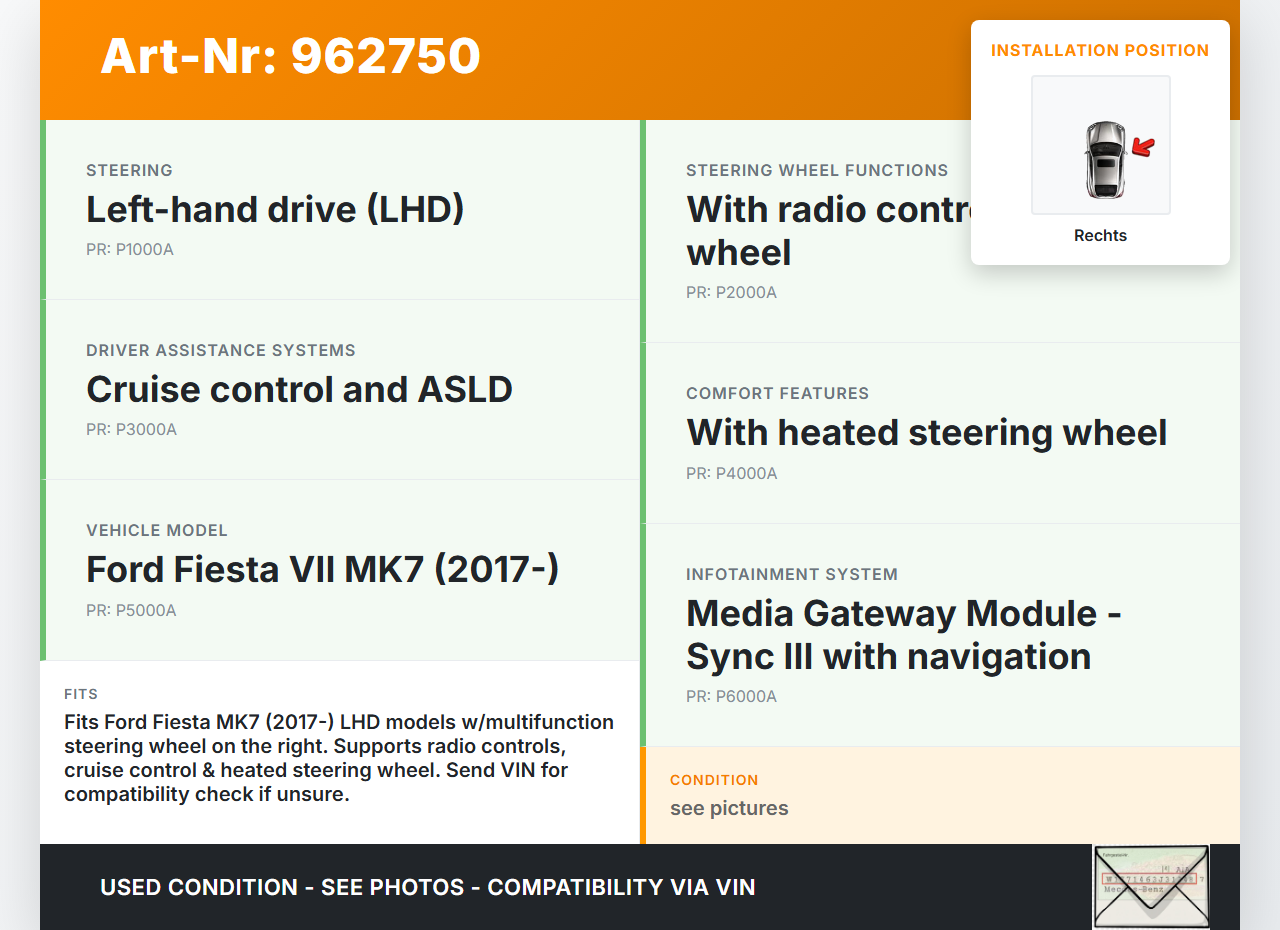Select "With heated steering wheel" text
Viewport: 1280px width, 930px height.
927,432
